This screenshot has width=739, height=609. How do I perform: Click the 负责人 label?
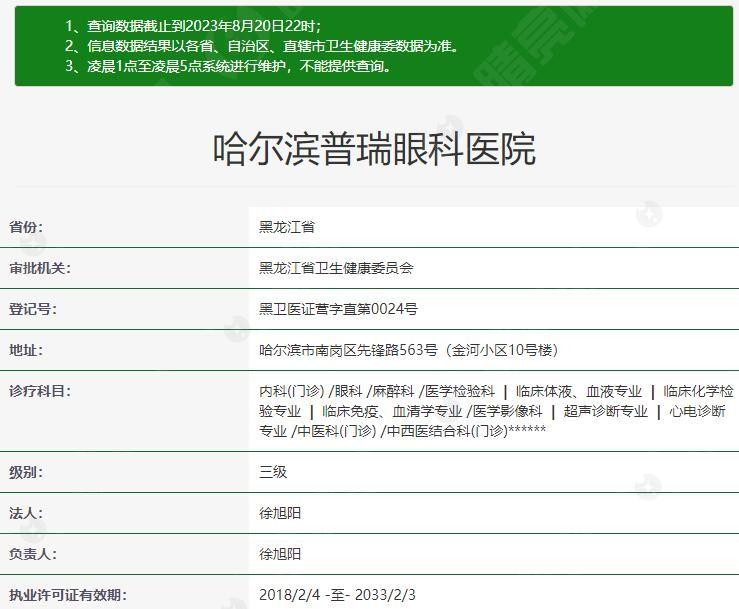(33, 554)
